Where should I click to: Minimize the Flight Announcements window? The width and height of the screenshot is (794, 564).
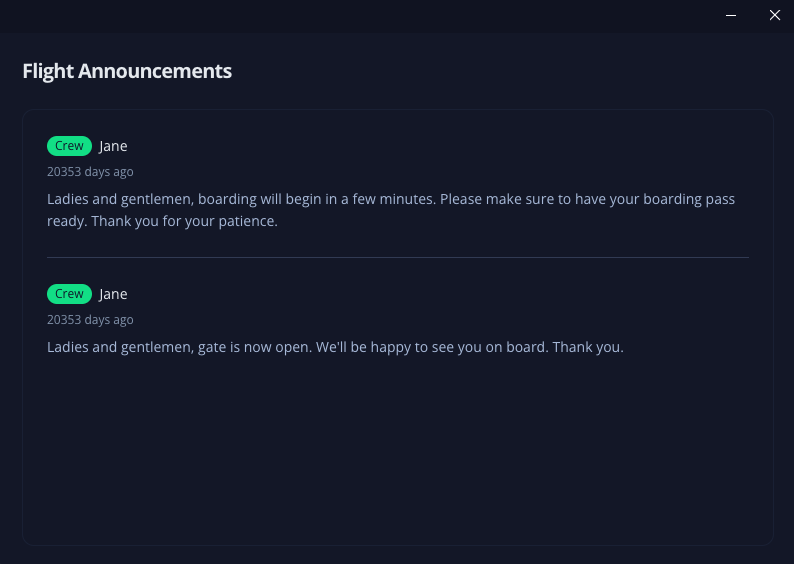[x=731, y=16]
